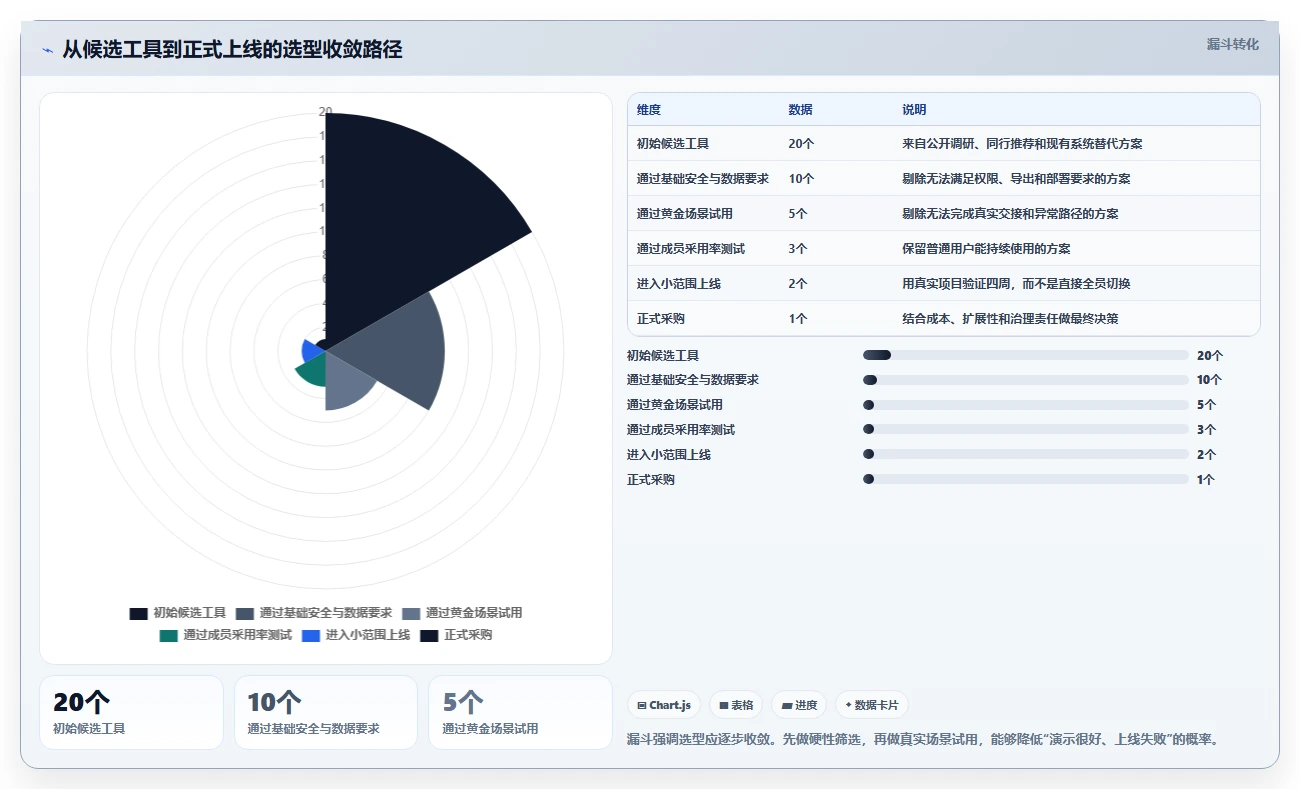The width and height of the screenshot is (1300, 789).
Task: Click the axis tick label 20 atop the chart
Action: [x=325, y=111]
